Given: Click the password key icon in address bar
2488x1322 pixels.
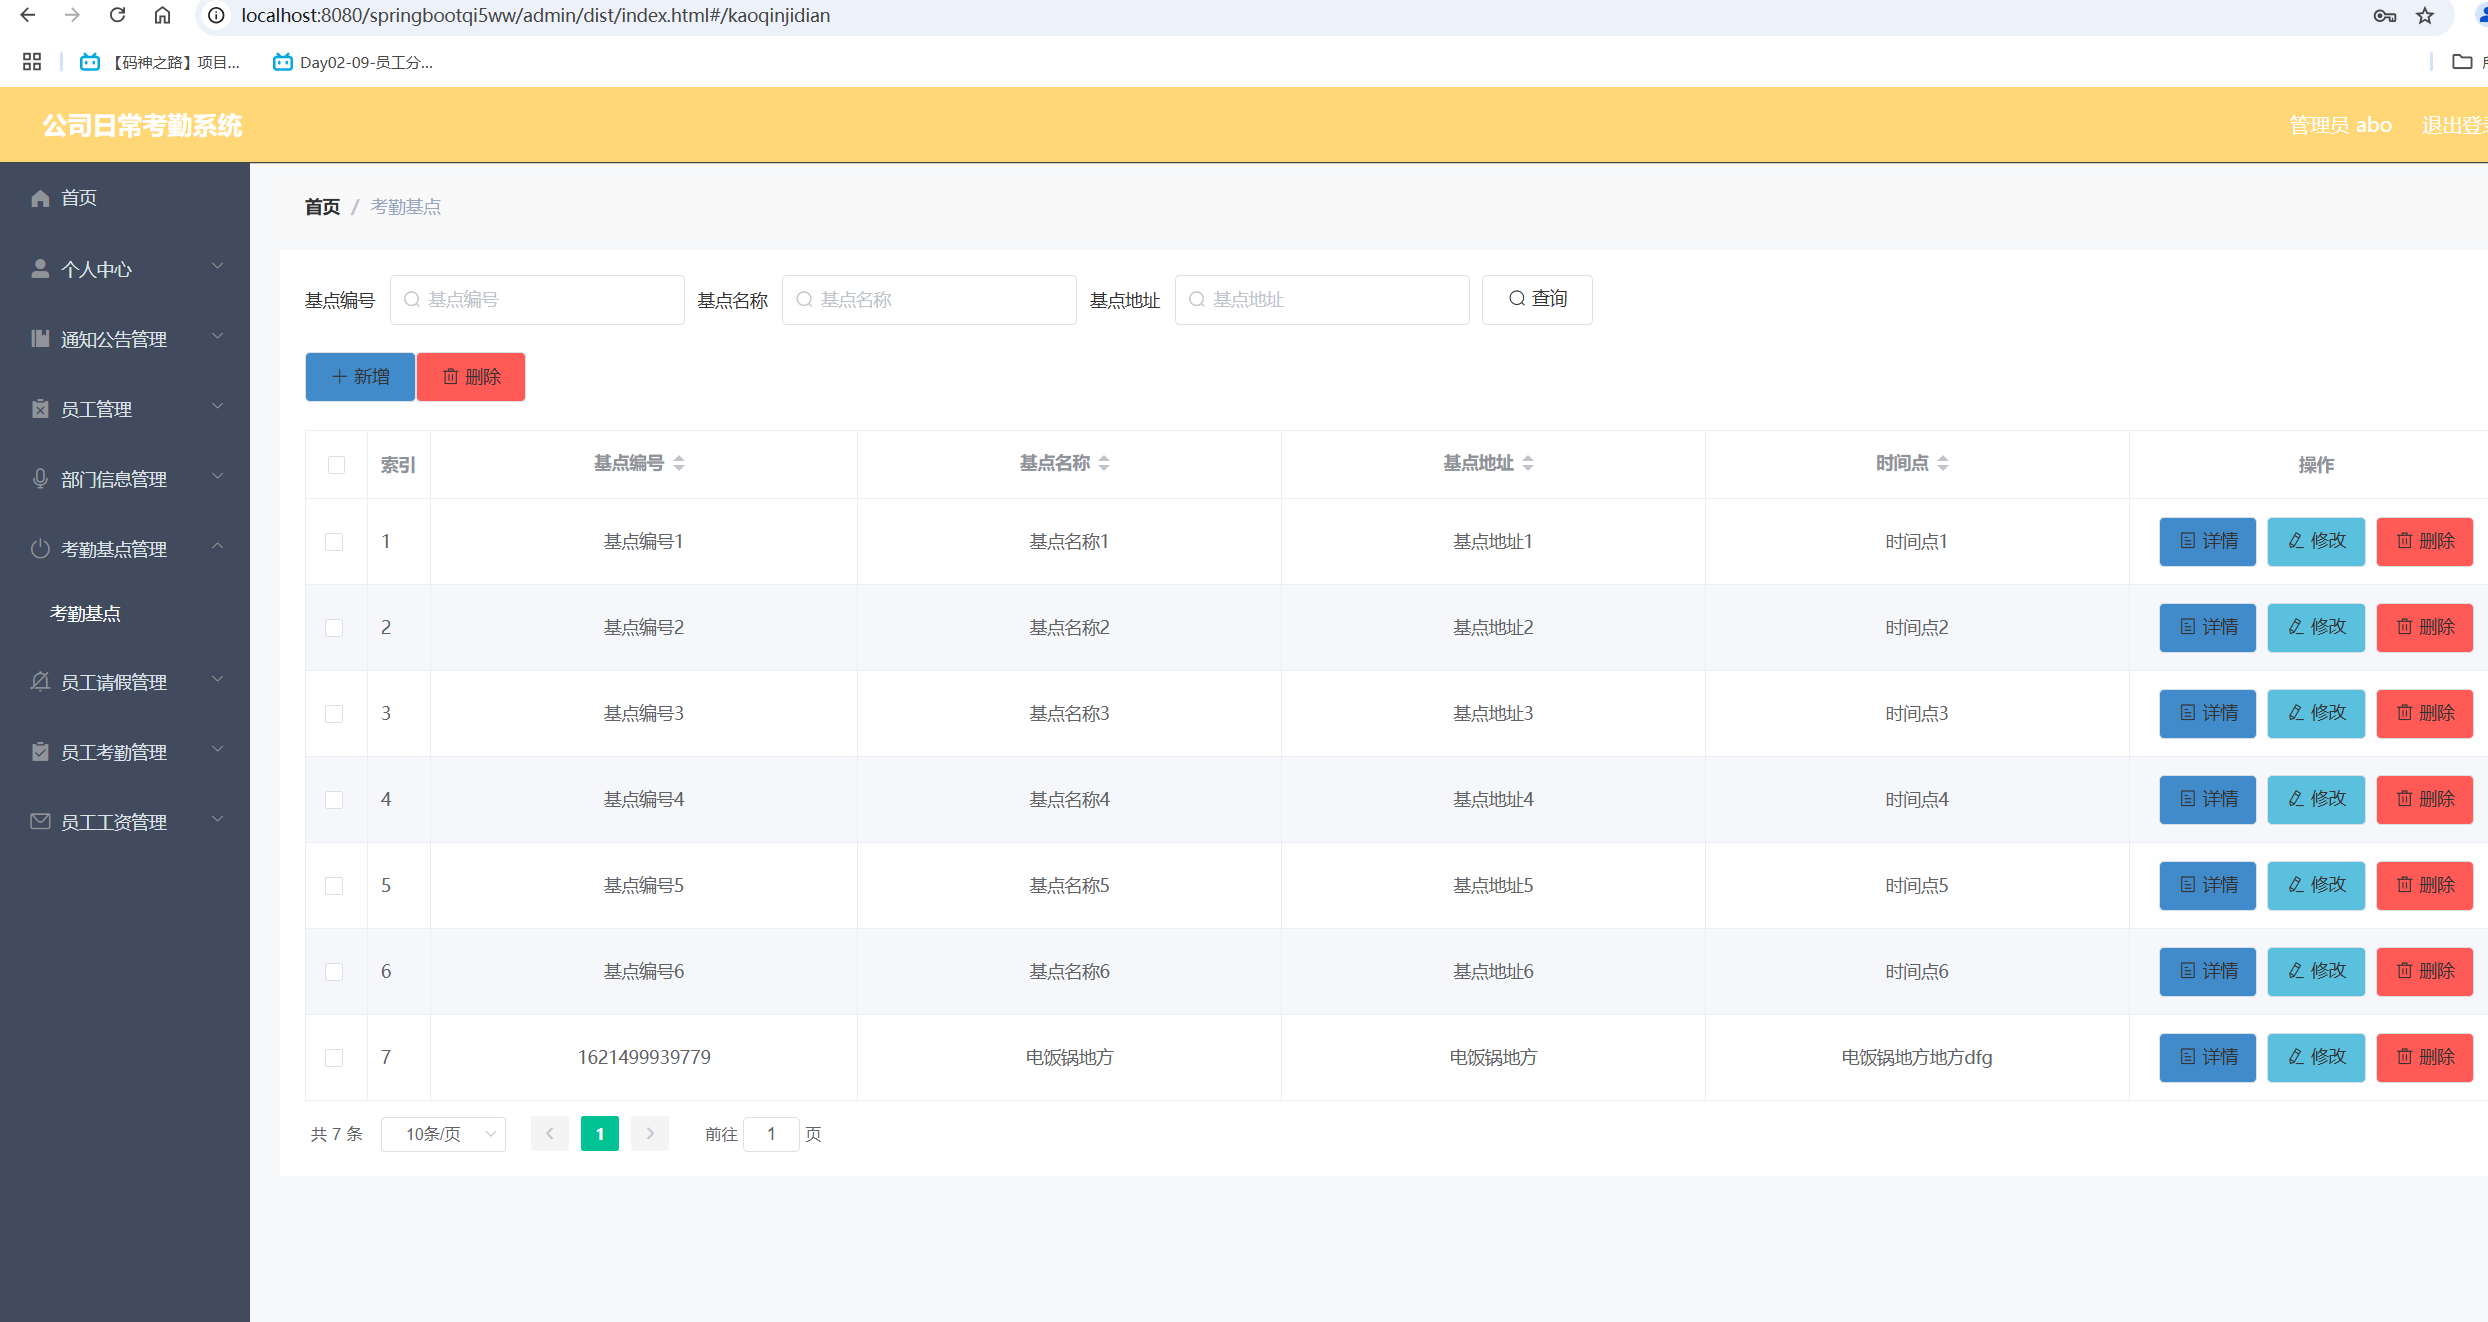Looking at the screenshot, I should click(2384, 15).
